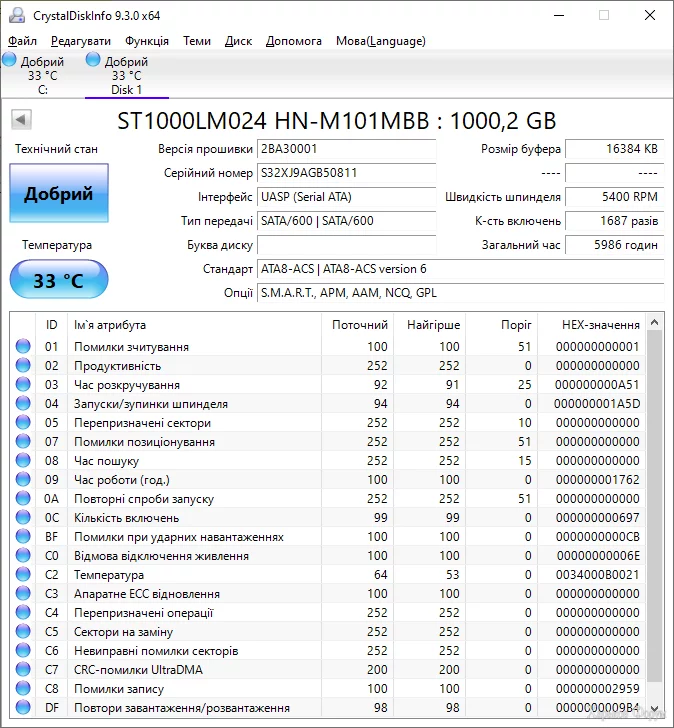Click status orb for Температура C2 row

point(23,574)
